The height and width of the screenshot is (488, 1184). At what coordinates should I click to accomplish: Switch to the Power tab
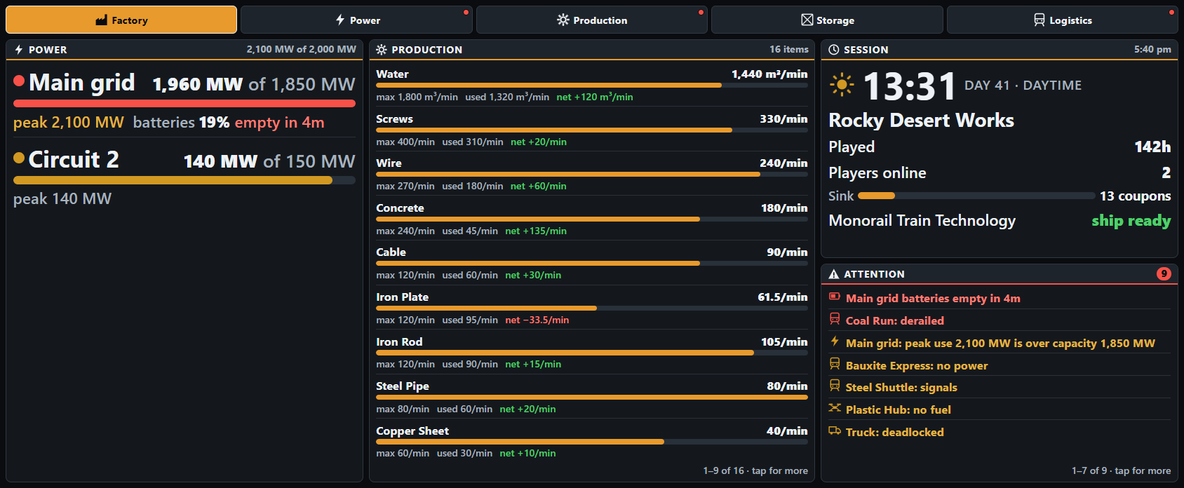tap(356, 20)
